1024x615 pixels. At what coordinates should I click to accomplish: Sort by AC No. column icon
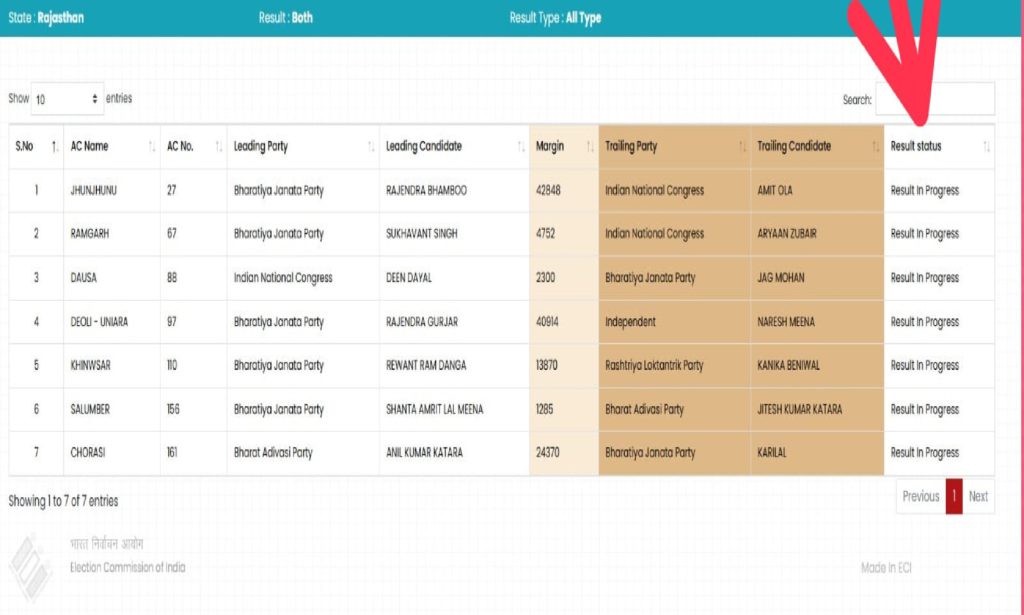pyautogui.click(x=219, y=147)
